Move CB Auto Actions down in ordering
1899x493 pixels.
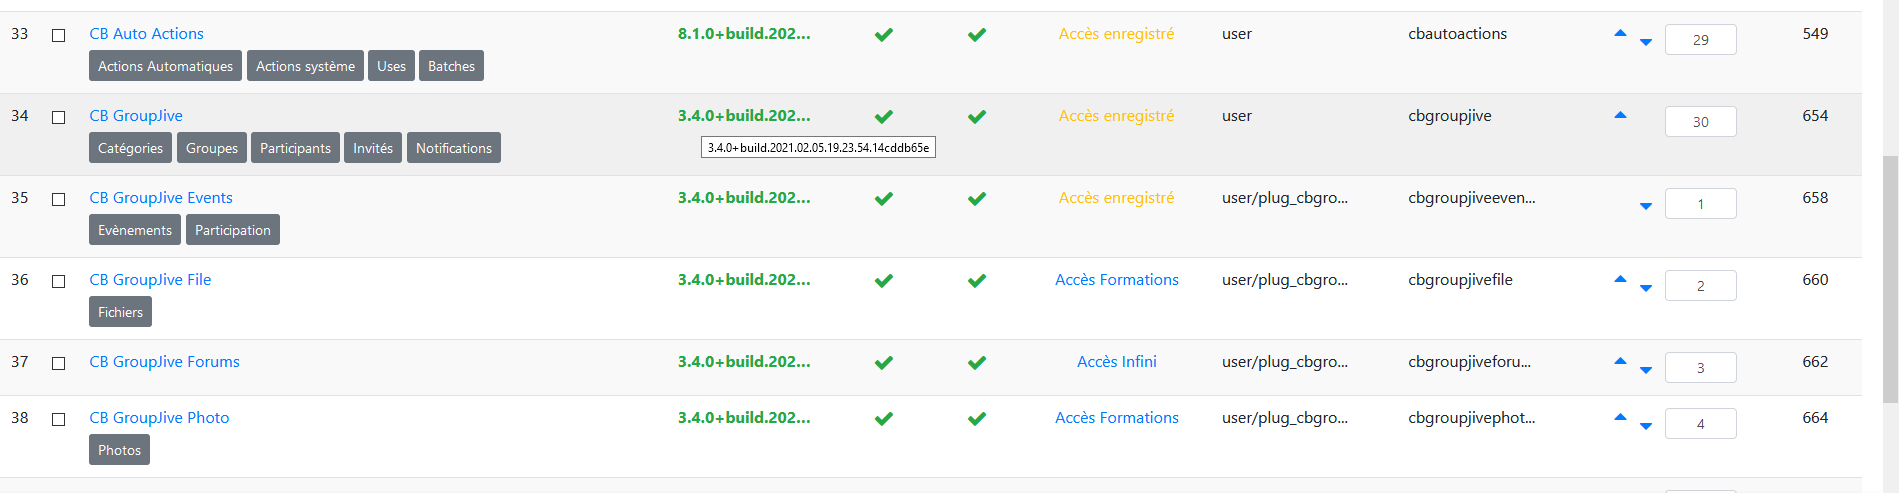point(1646,42)
